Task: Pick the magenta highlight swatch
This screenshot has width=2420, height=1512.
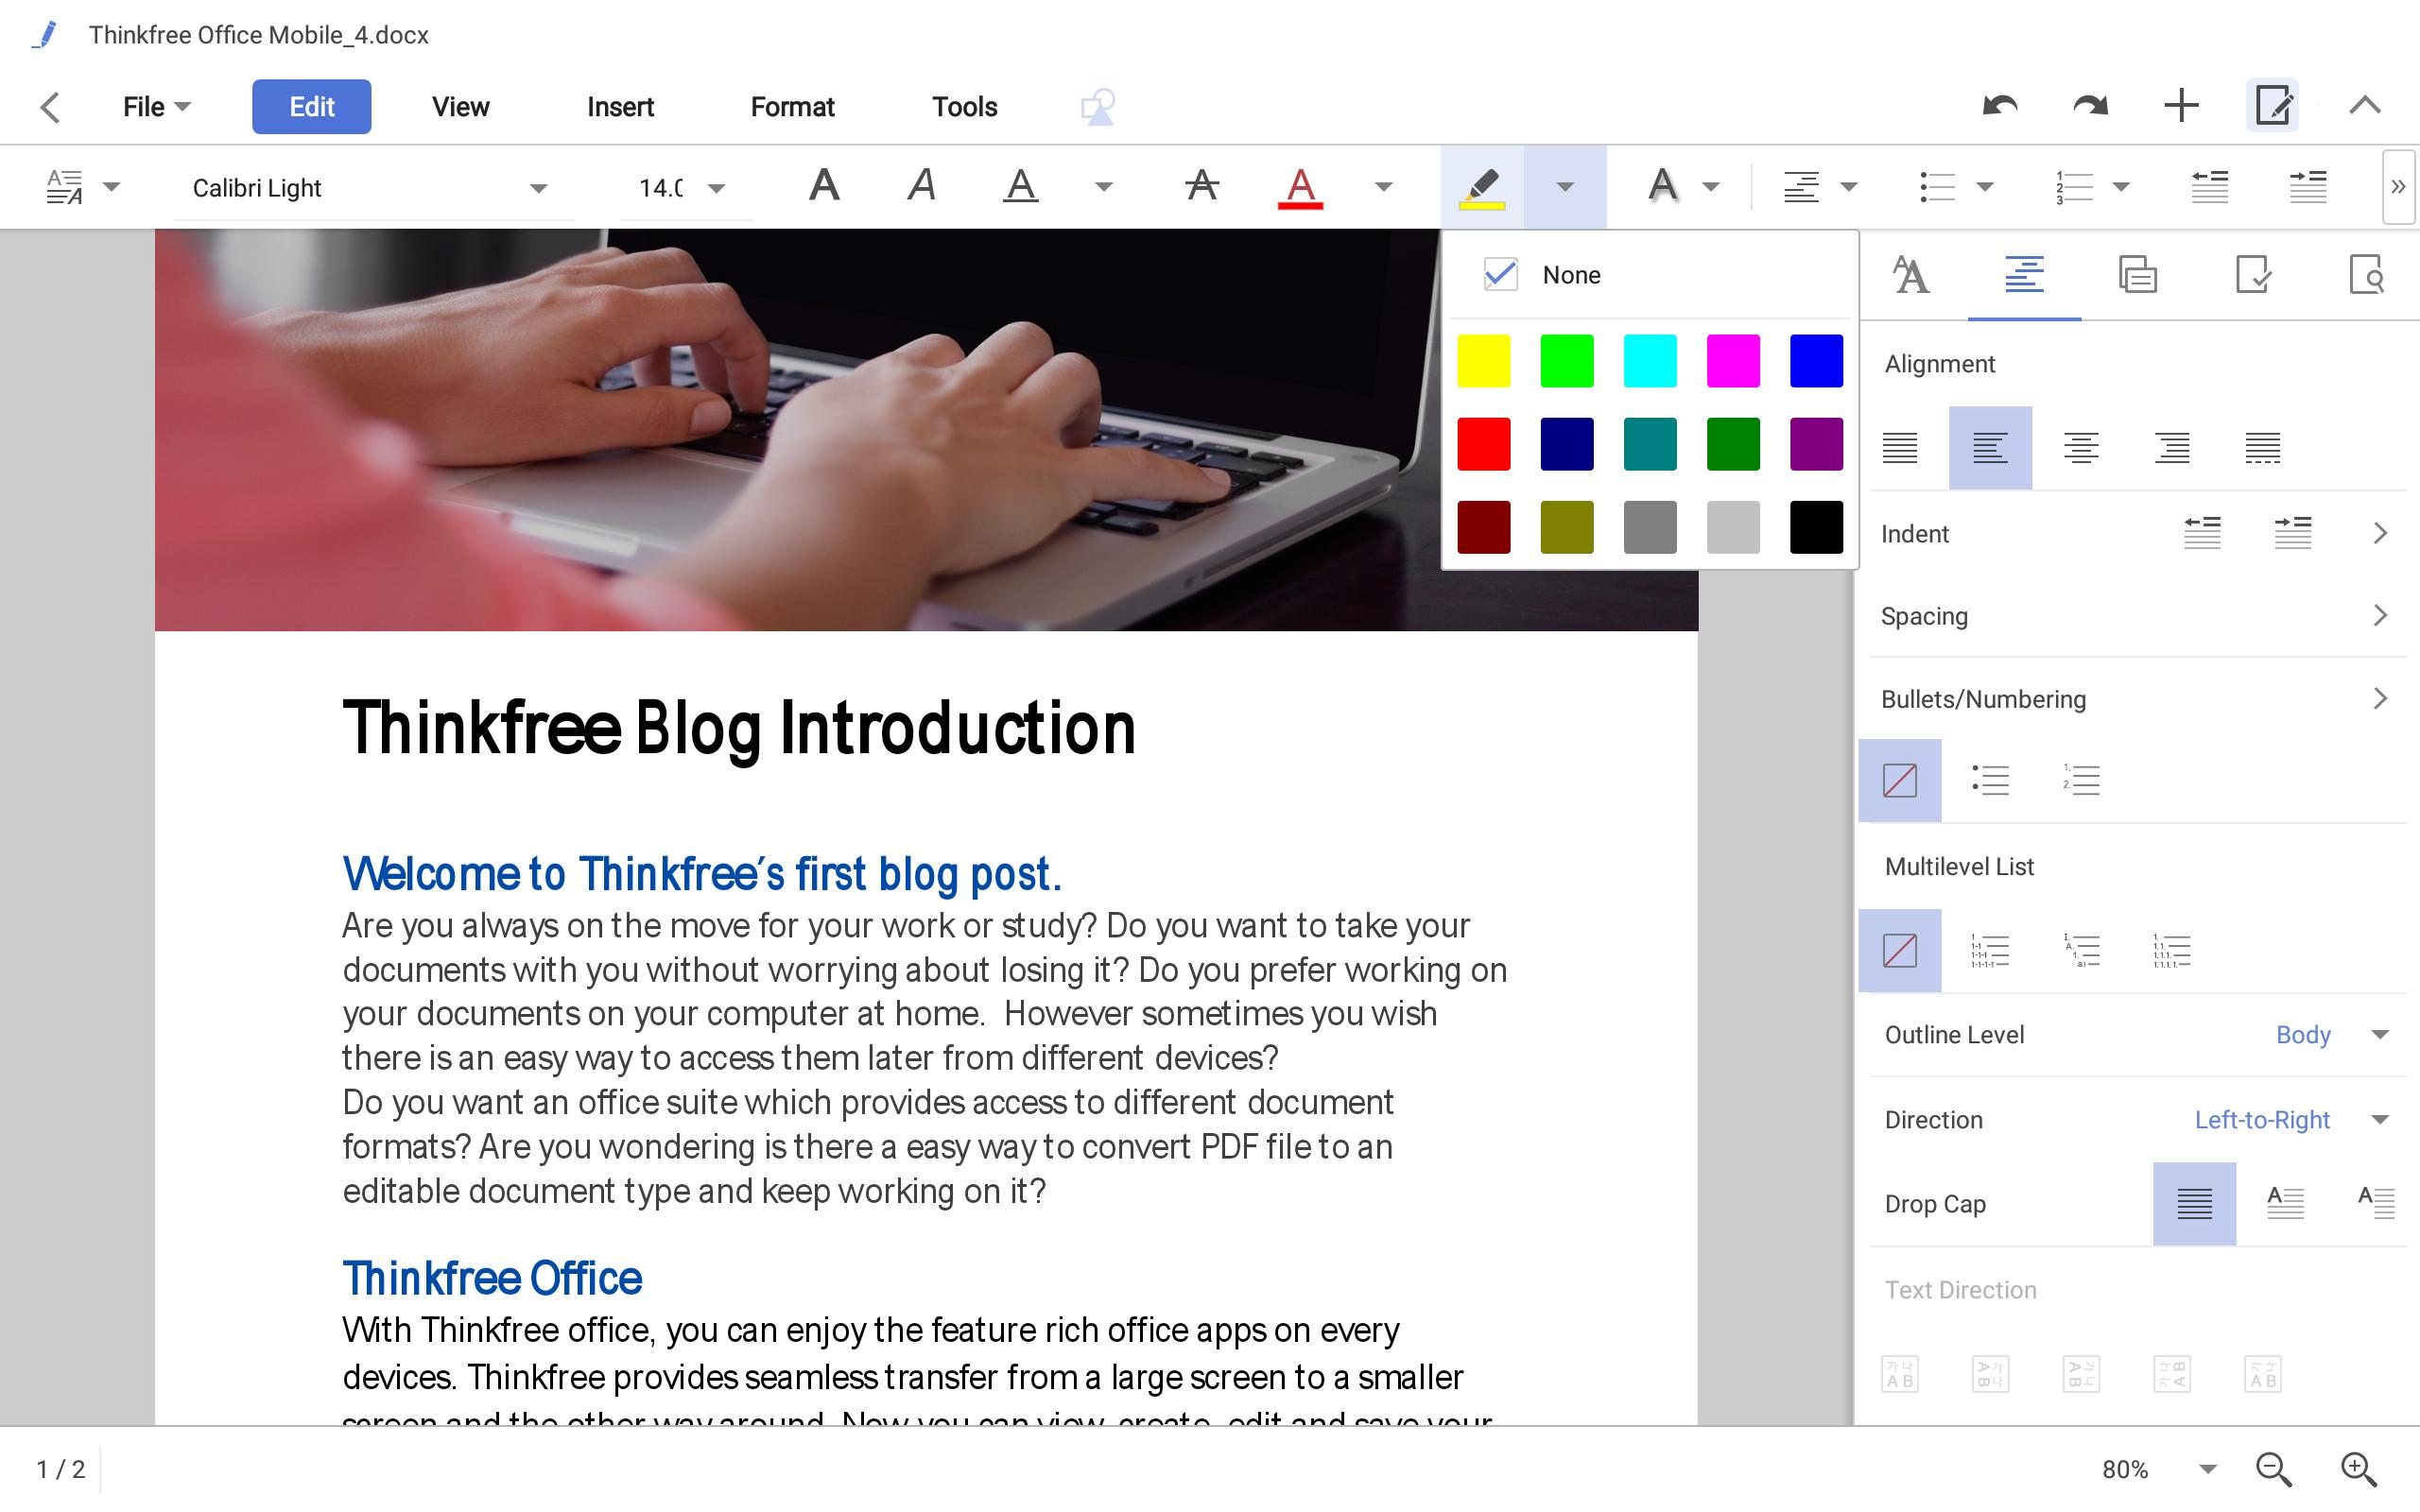Action: [x=1732, y=361]
